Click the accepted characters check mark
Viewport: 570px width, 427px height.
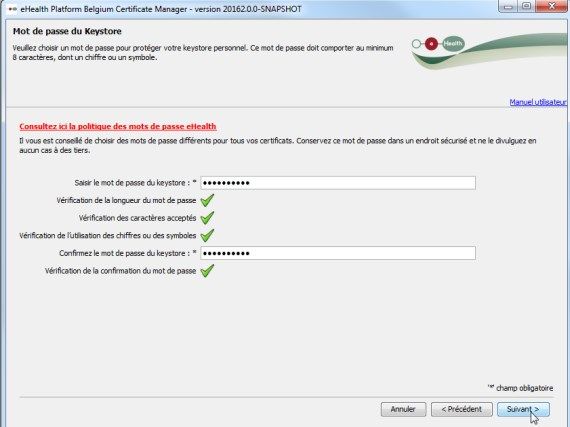click(207, 218)
